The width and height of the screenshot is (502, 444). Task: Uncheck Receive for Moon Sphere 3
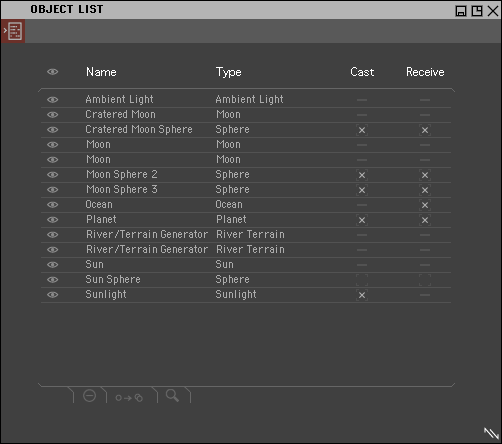[x=425, y=190]
